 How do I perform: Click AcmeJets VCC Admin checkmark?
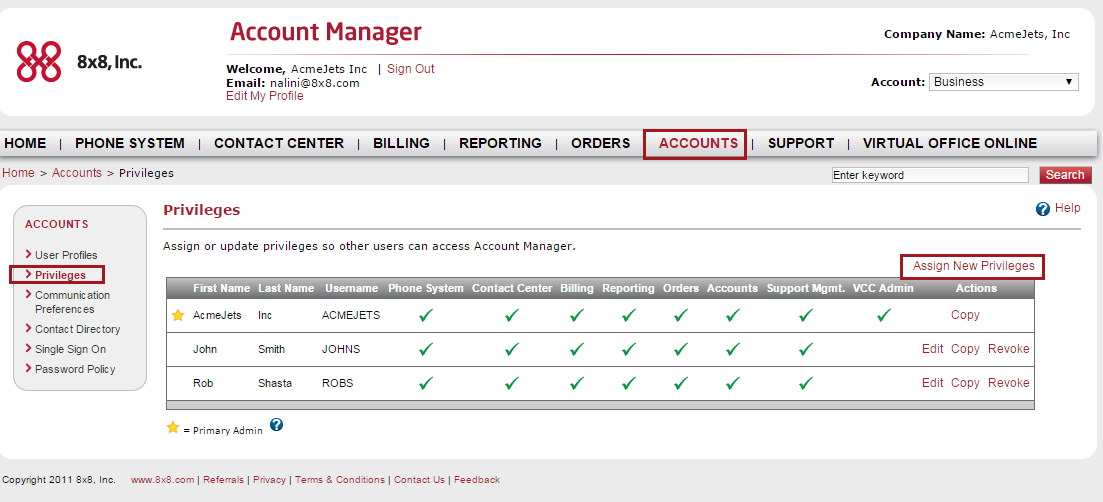click(x=884, y=316)
